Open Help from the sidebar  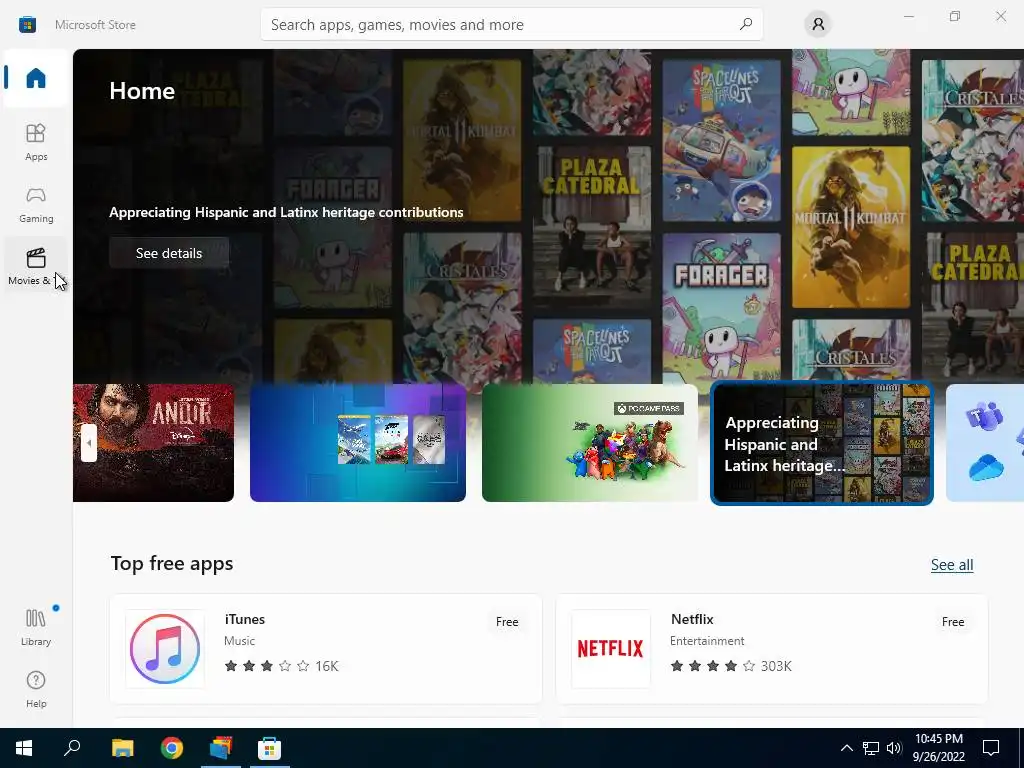tap(36, 689)
